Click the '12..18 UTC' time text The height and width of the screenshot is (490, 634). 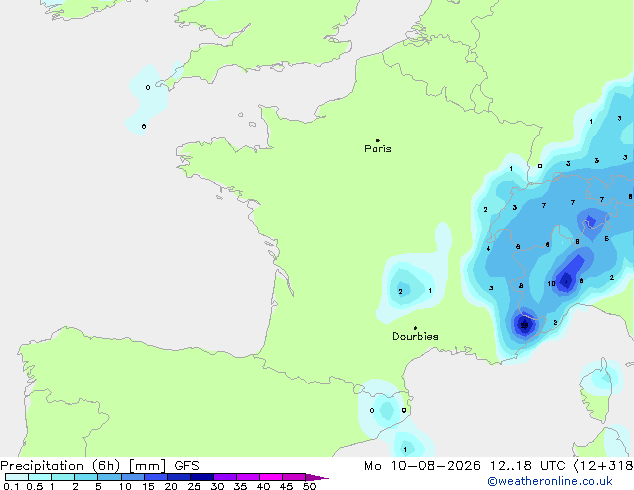528,466
